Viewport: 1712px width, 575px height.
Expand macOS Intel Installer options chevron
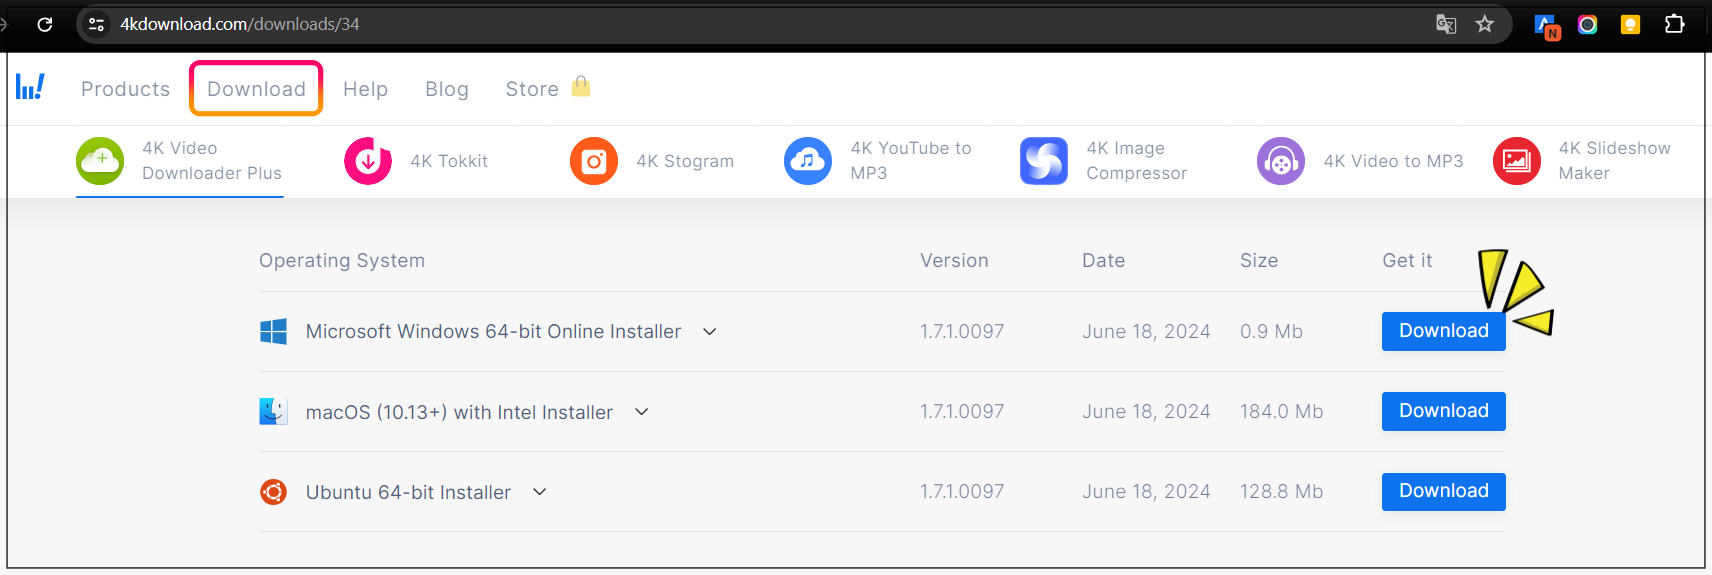point(641,411)
